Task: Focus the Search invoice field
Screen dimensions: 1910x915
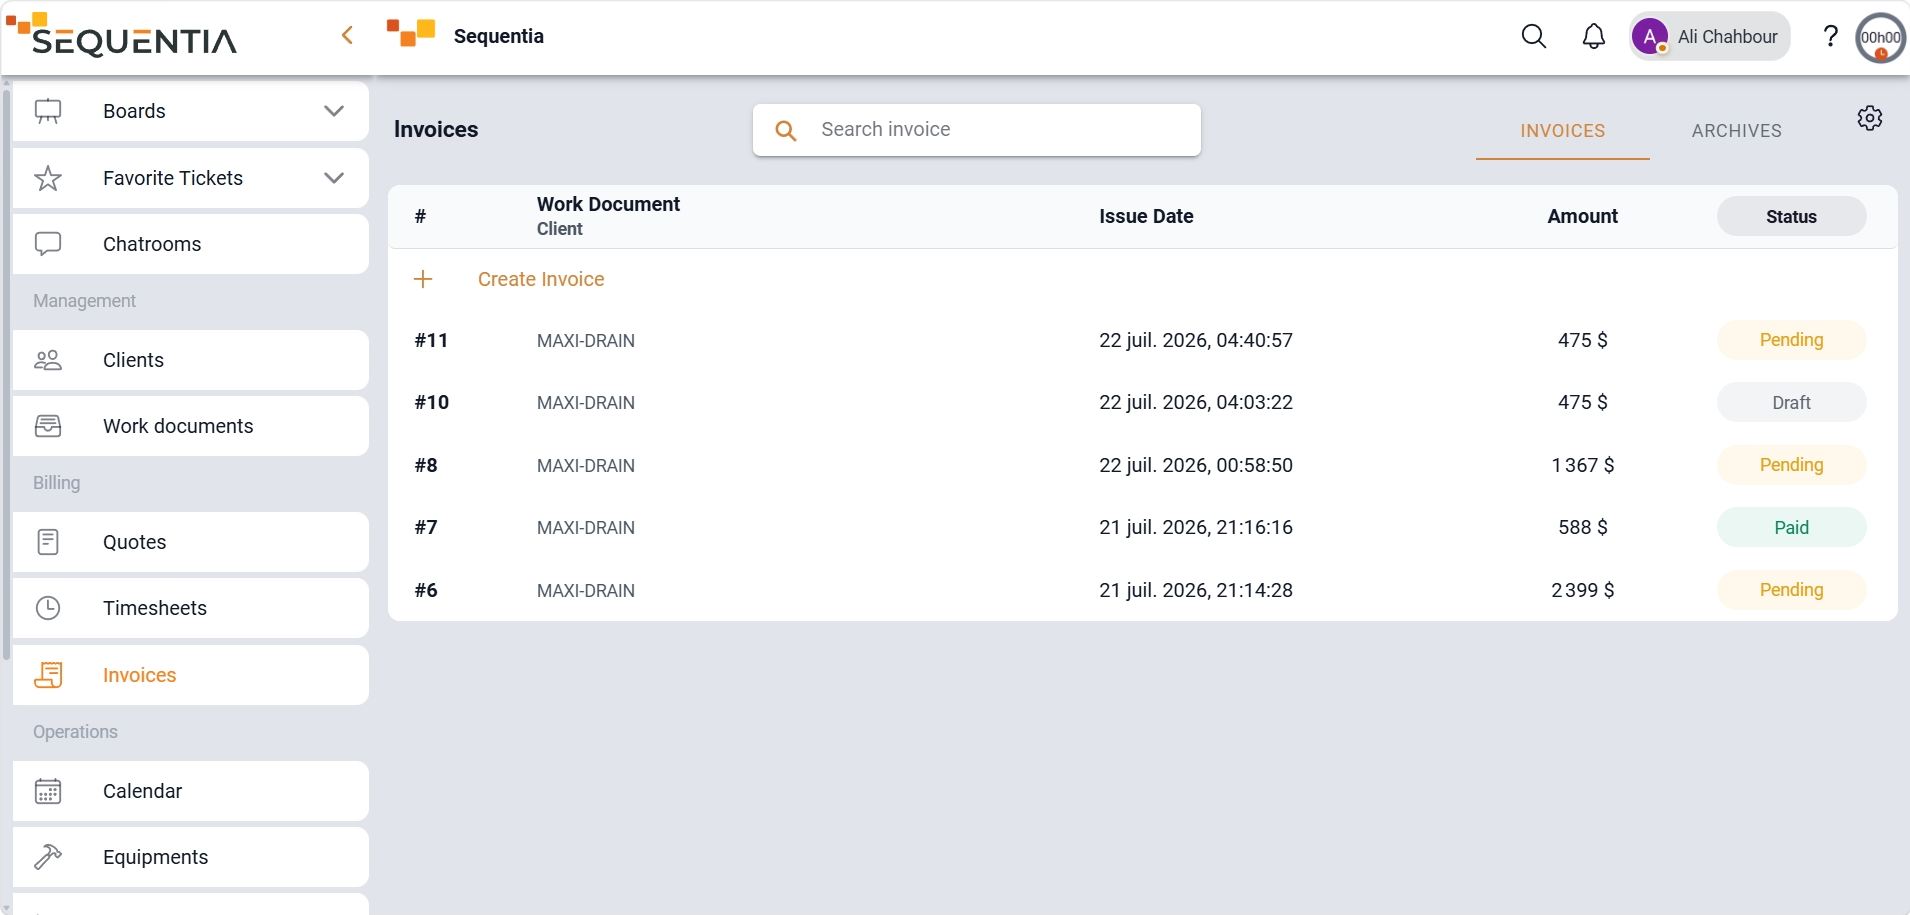Action: [x=977, y=130]
